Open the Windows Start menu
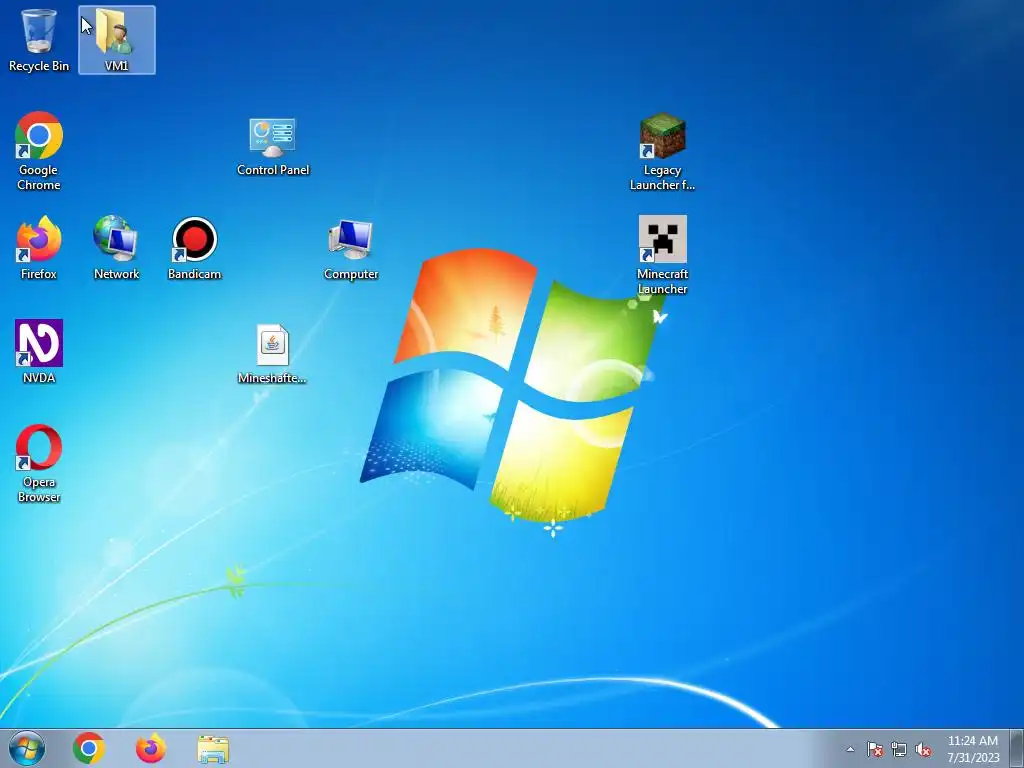Screen dimensions: 1024x768 click(27, 748)
